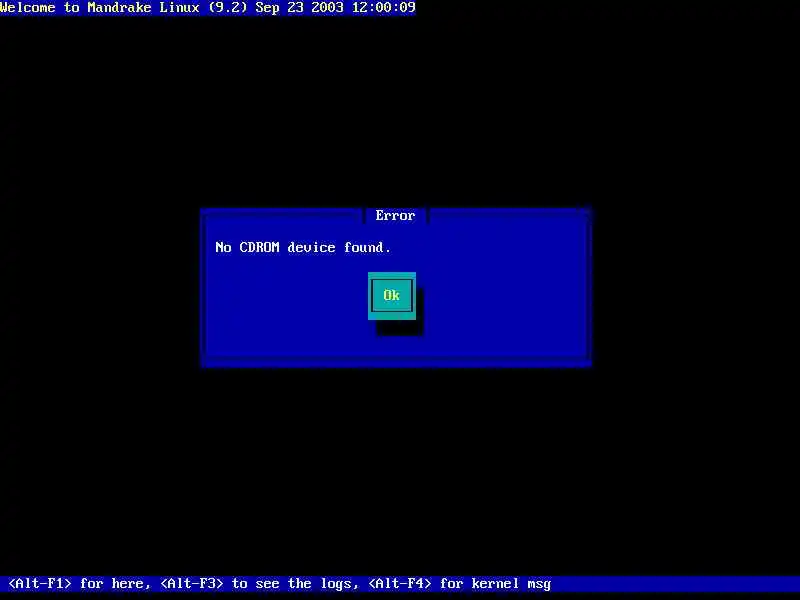Click the "No CDROM device found." message
Image resolution: width=800 pixels, height=600 pixels.
click(x=303, y=247)
